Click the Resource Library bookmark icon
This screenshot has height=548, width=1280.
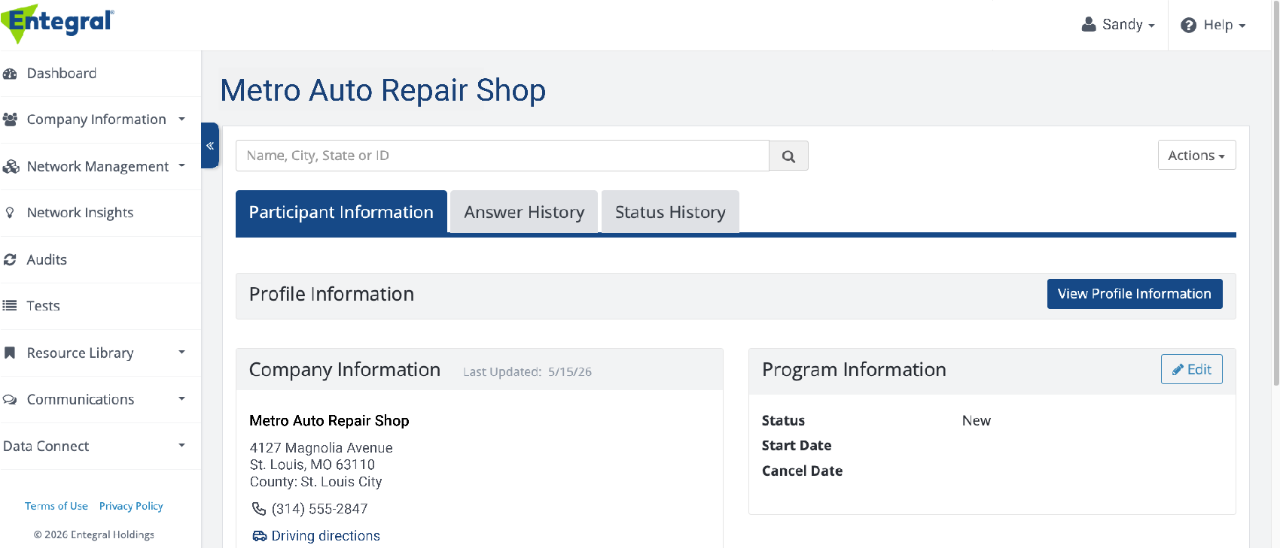click(10, 353)
